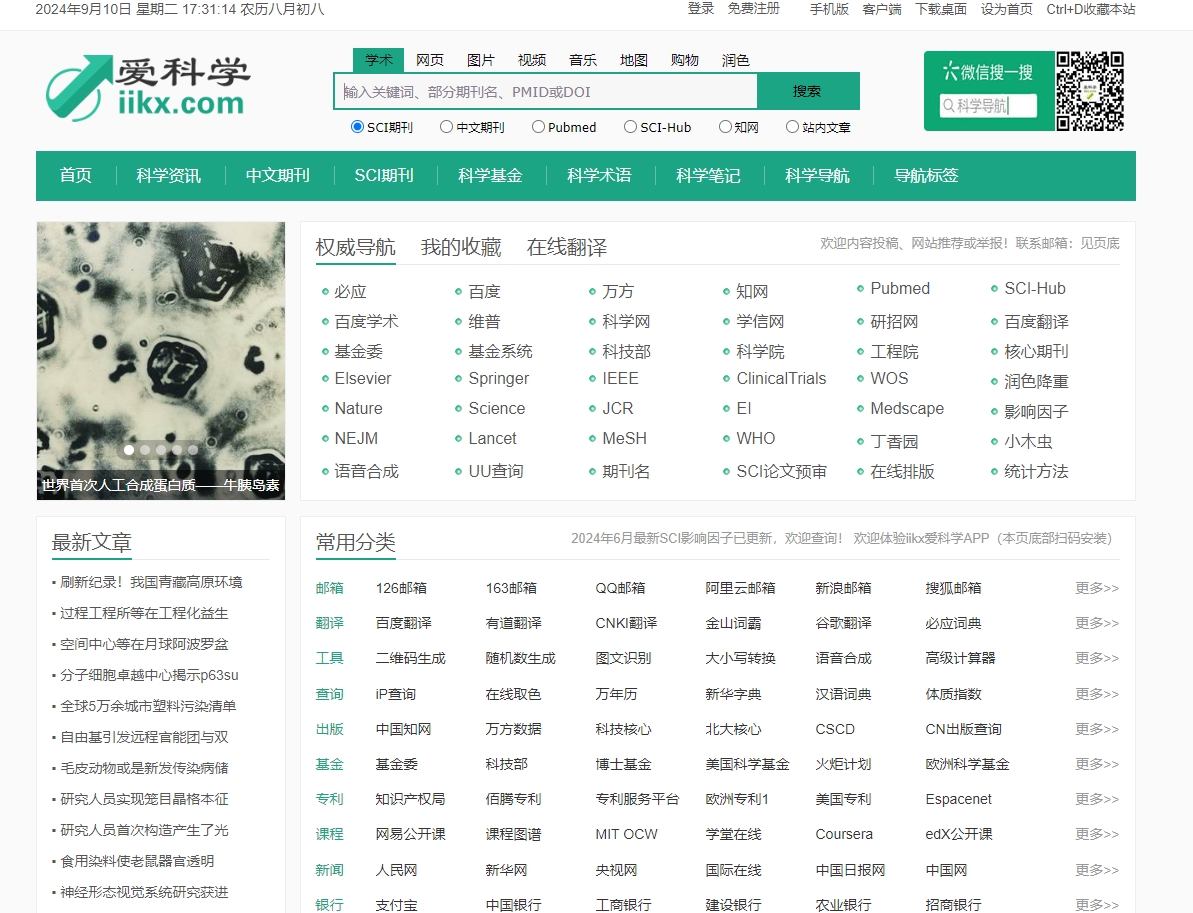This screenshot has height=913, width=1193.
Task: Select the SCI期刊 radio option
Action: tap(357, 127)
